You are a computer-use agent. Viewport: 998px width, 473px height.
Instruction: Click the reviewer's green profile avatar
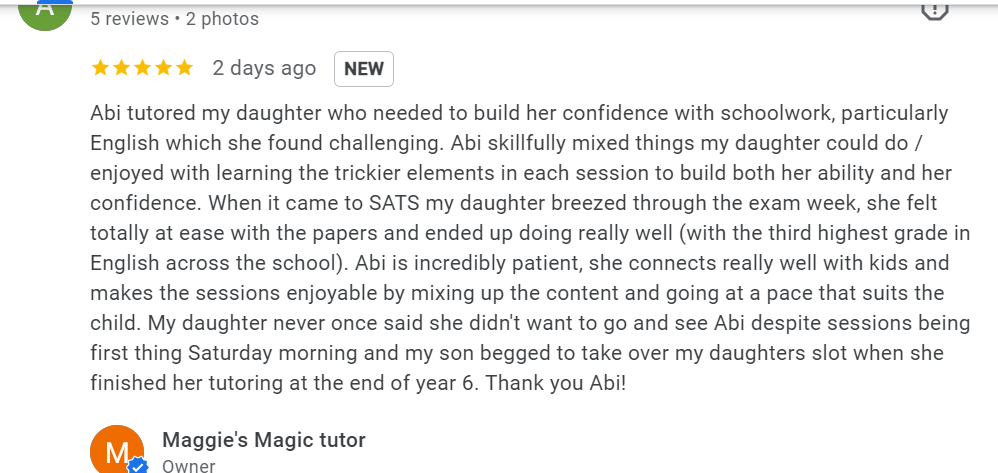coord(45,12)
